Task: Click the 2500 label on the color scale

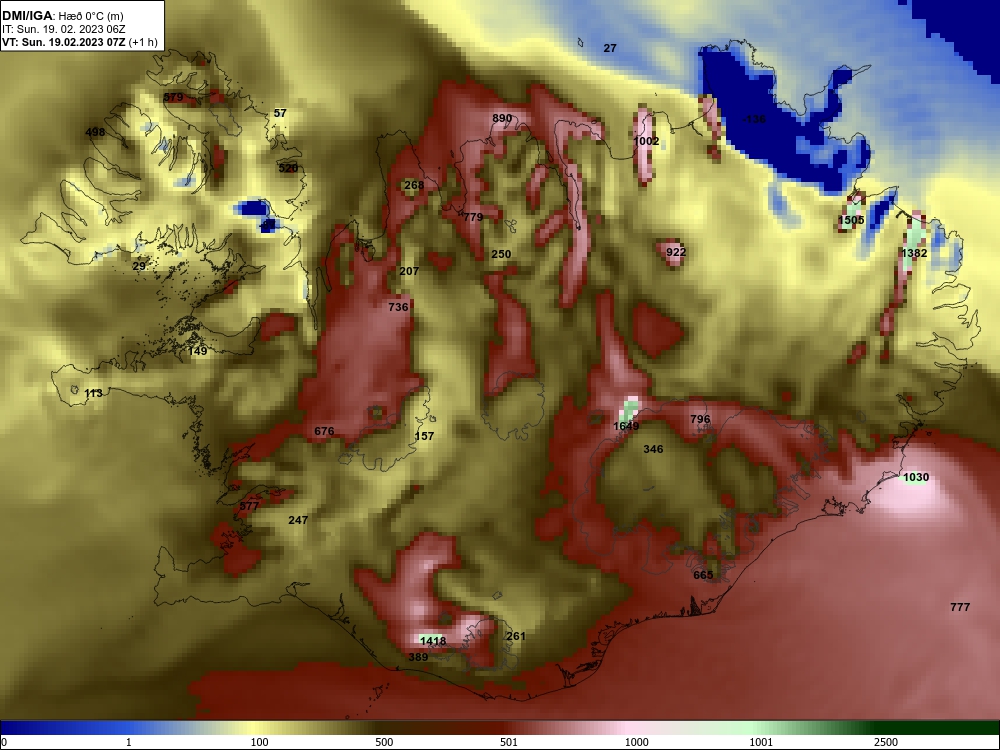Action: click(x=886, y=742)
